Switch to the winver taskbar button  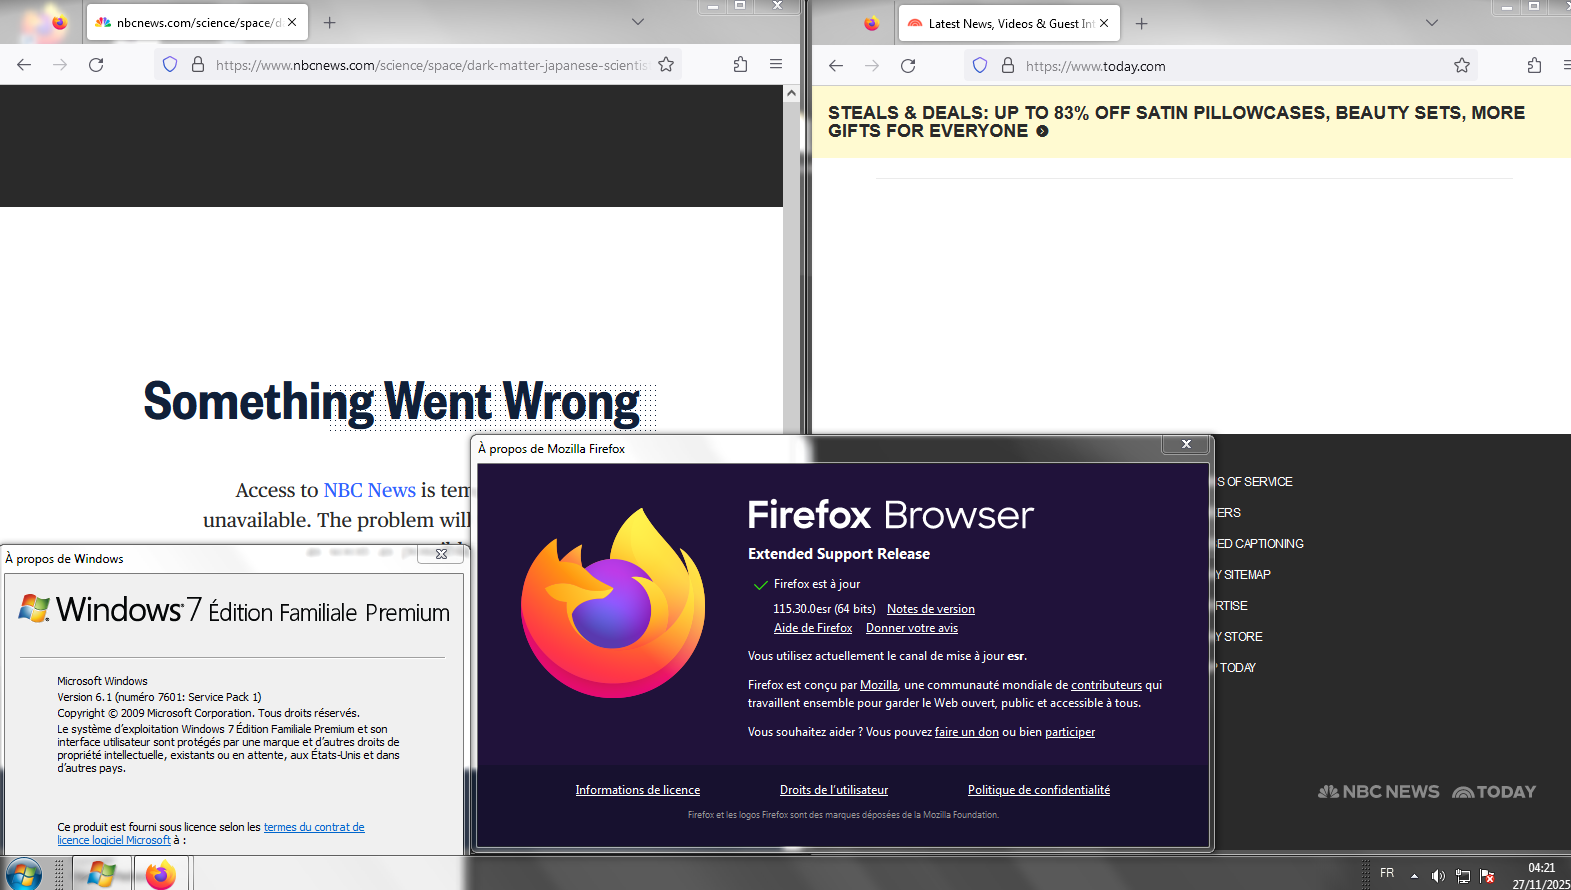(x=102, y=874)
